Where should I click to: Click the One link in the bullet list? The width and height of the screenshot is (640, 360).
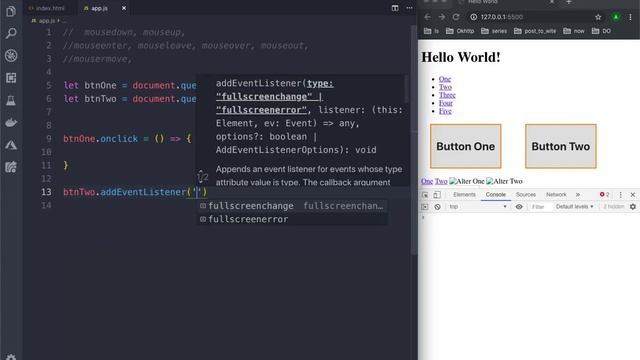445,79
